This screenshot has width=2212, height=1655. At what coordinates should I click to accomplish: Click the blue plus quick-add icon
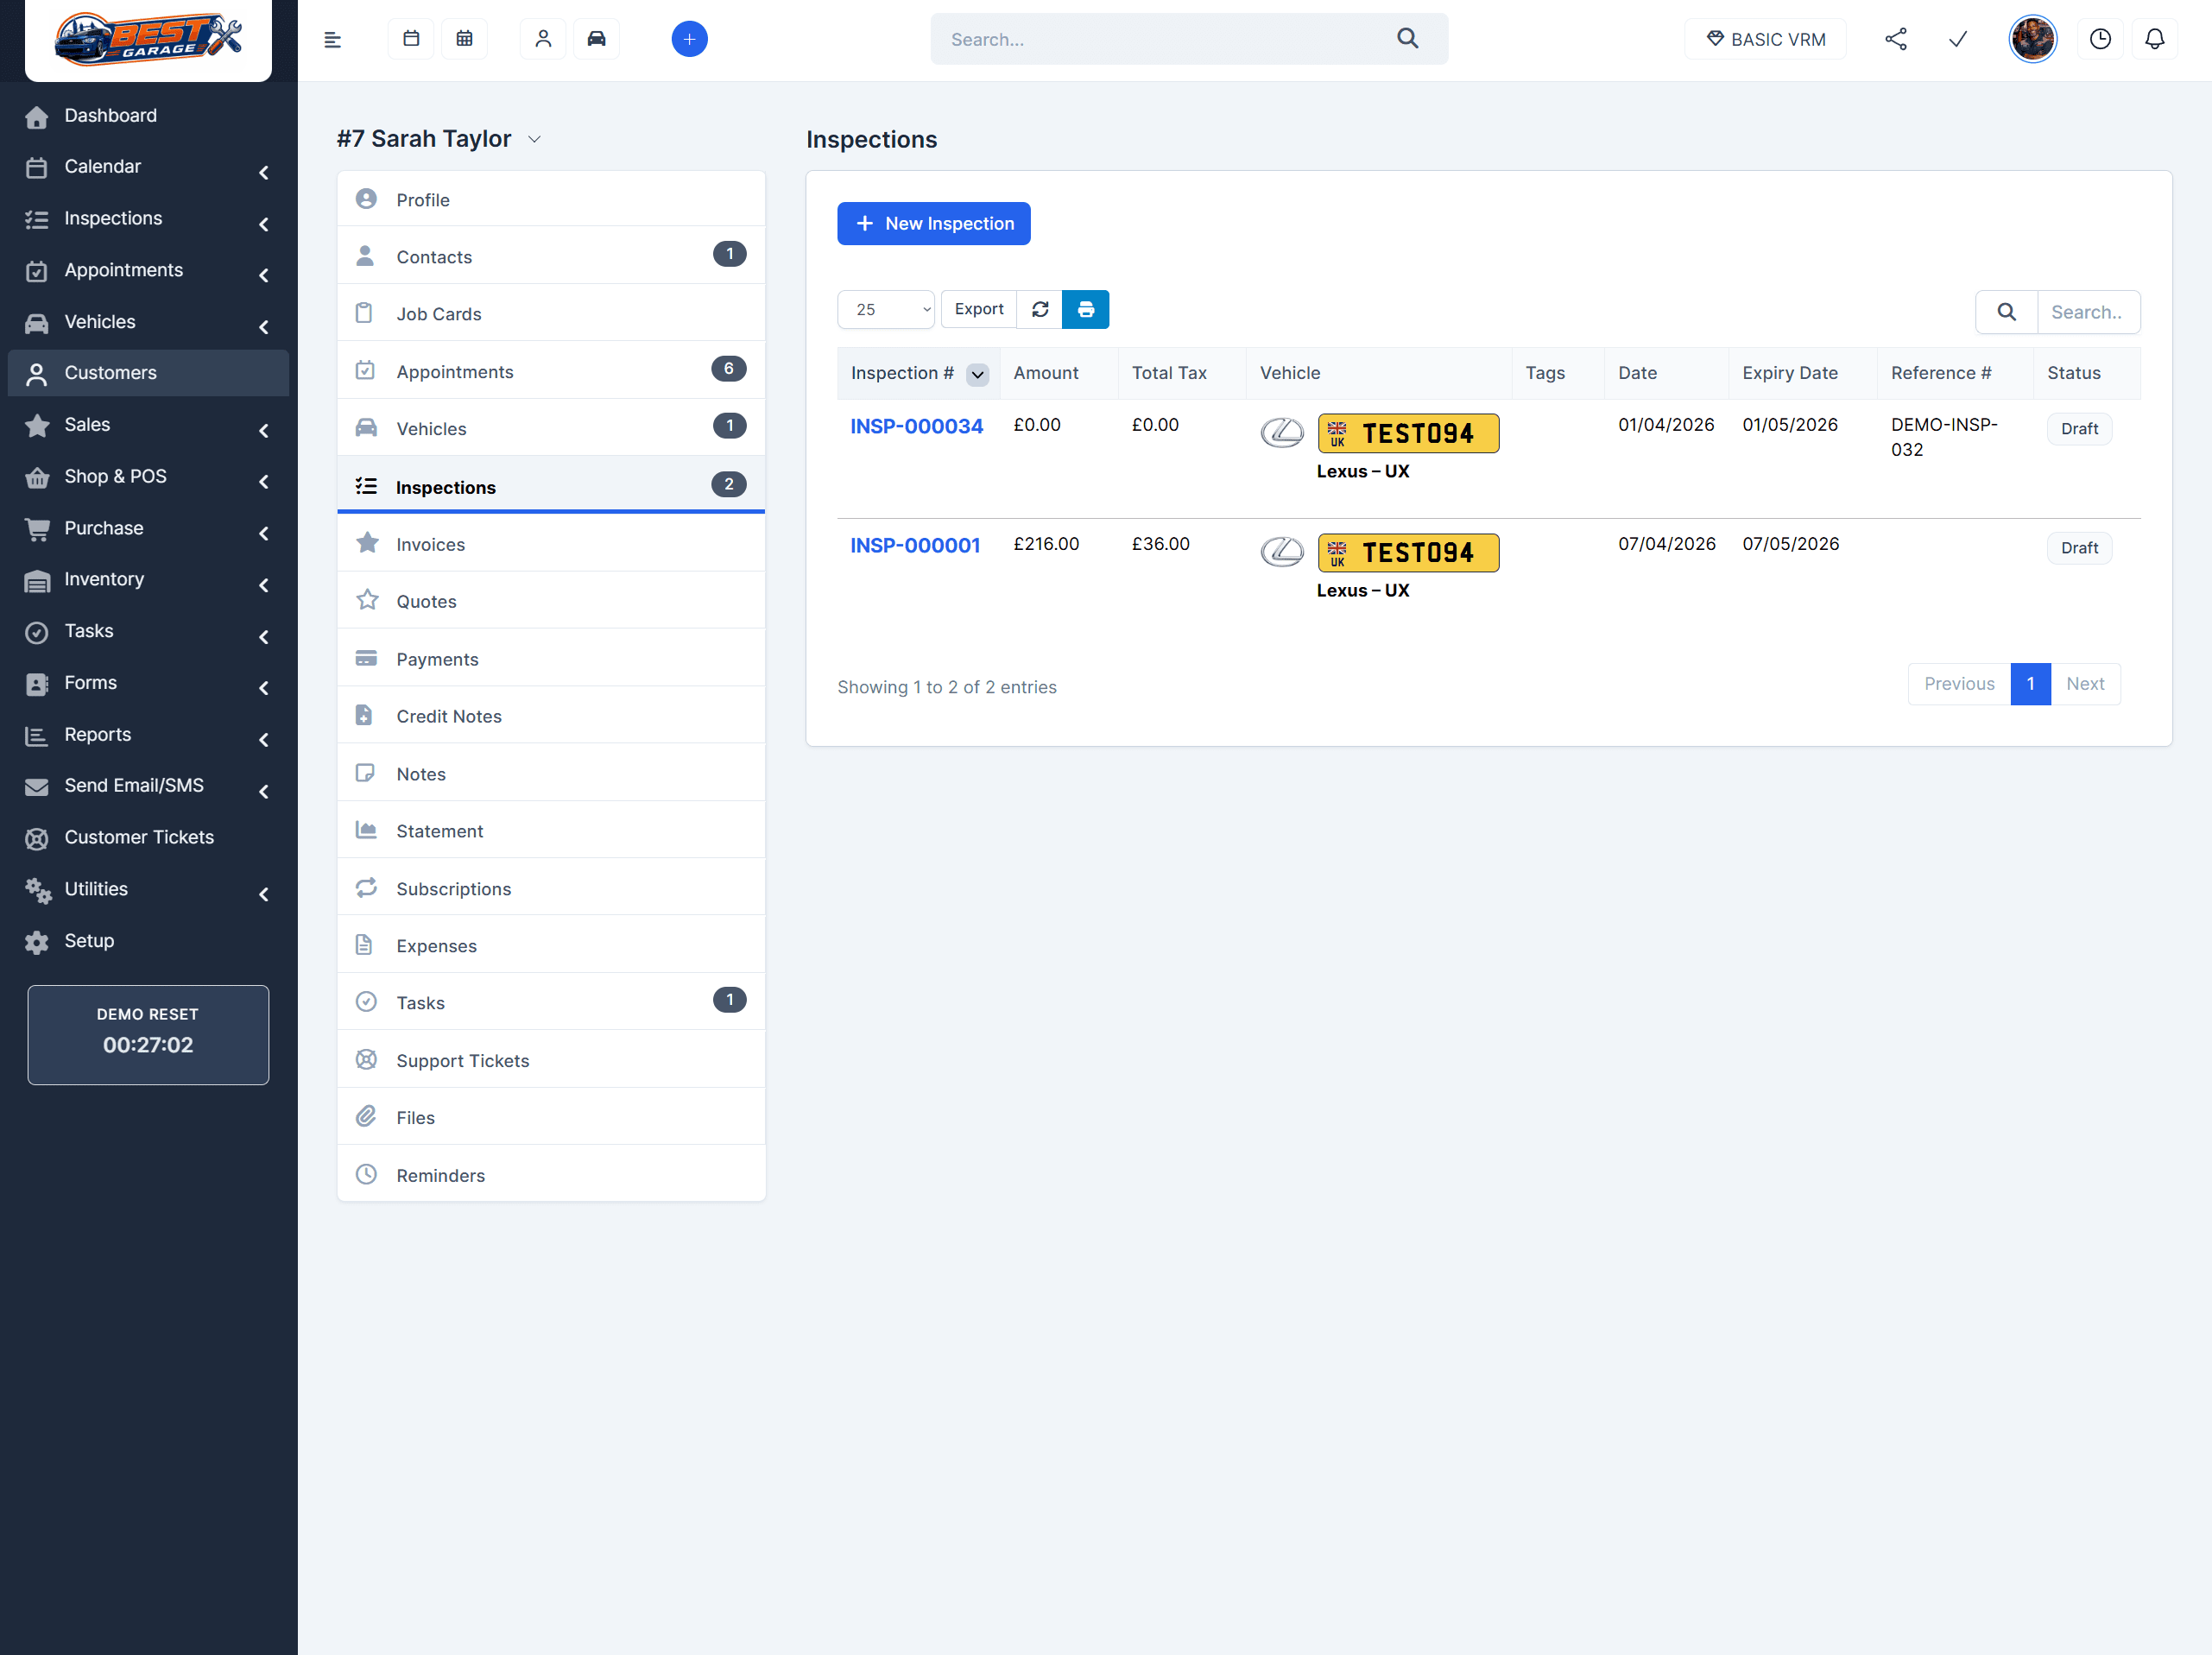coord(689,39)
